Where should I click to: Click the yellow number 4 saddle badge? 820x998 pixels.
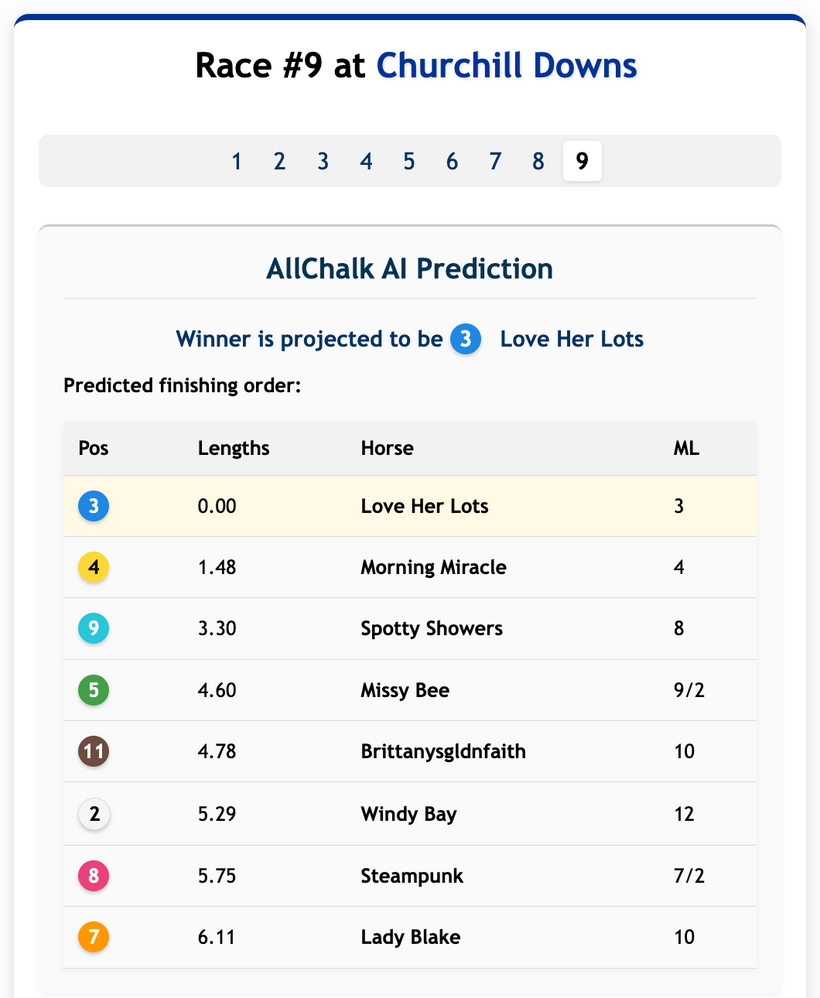pos(94,568)
